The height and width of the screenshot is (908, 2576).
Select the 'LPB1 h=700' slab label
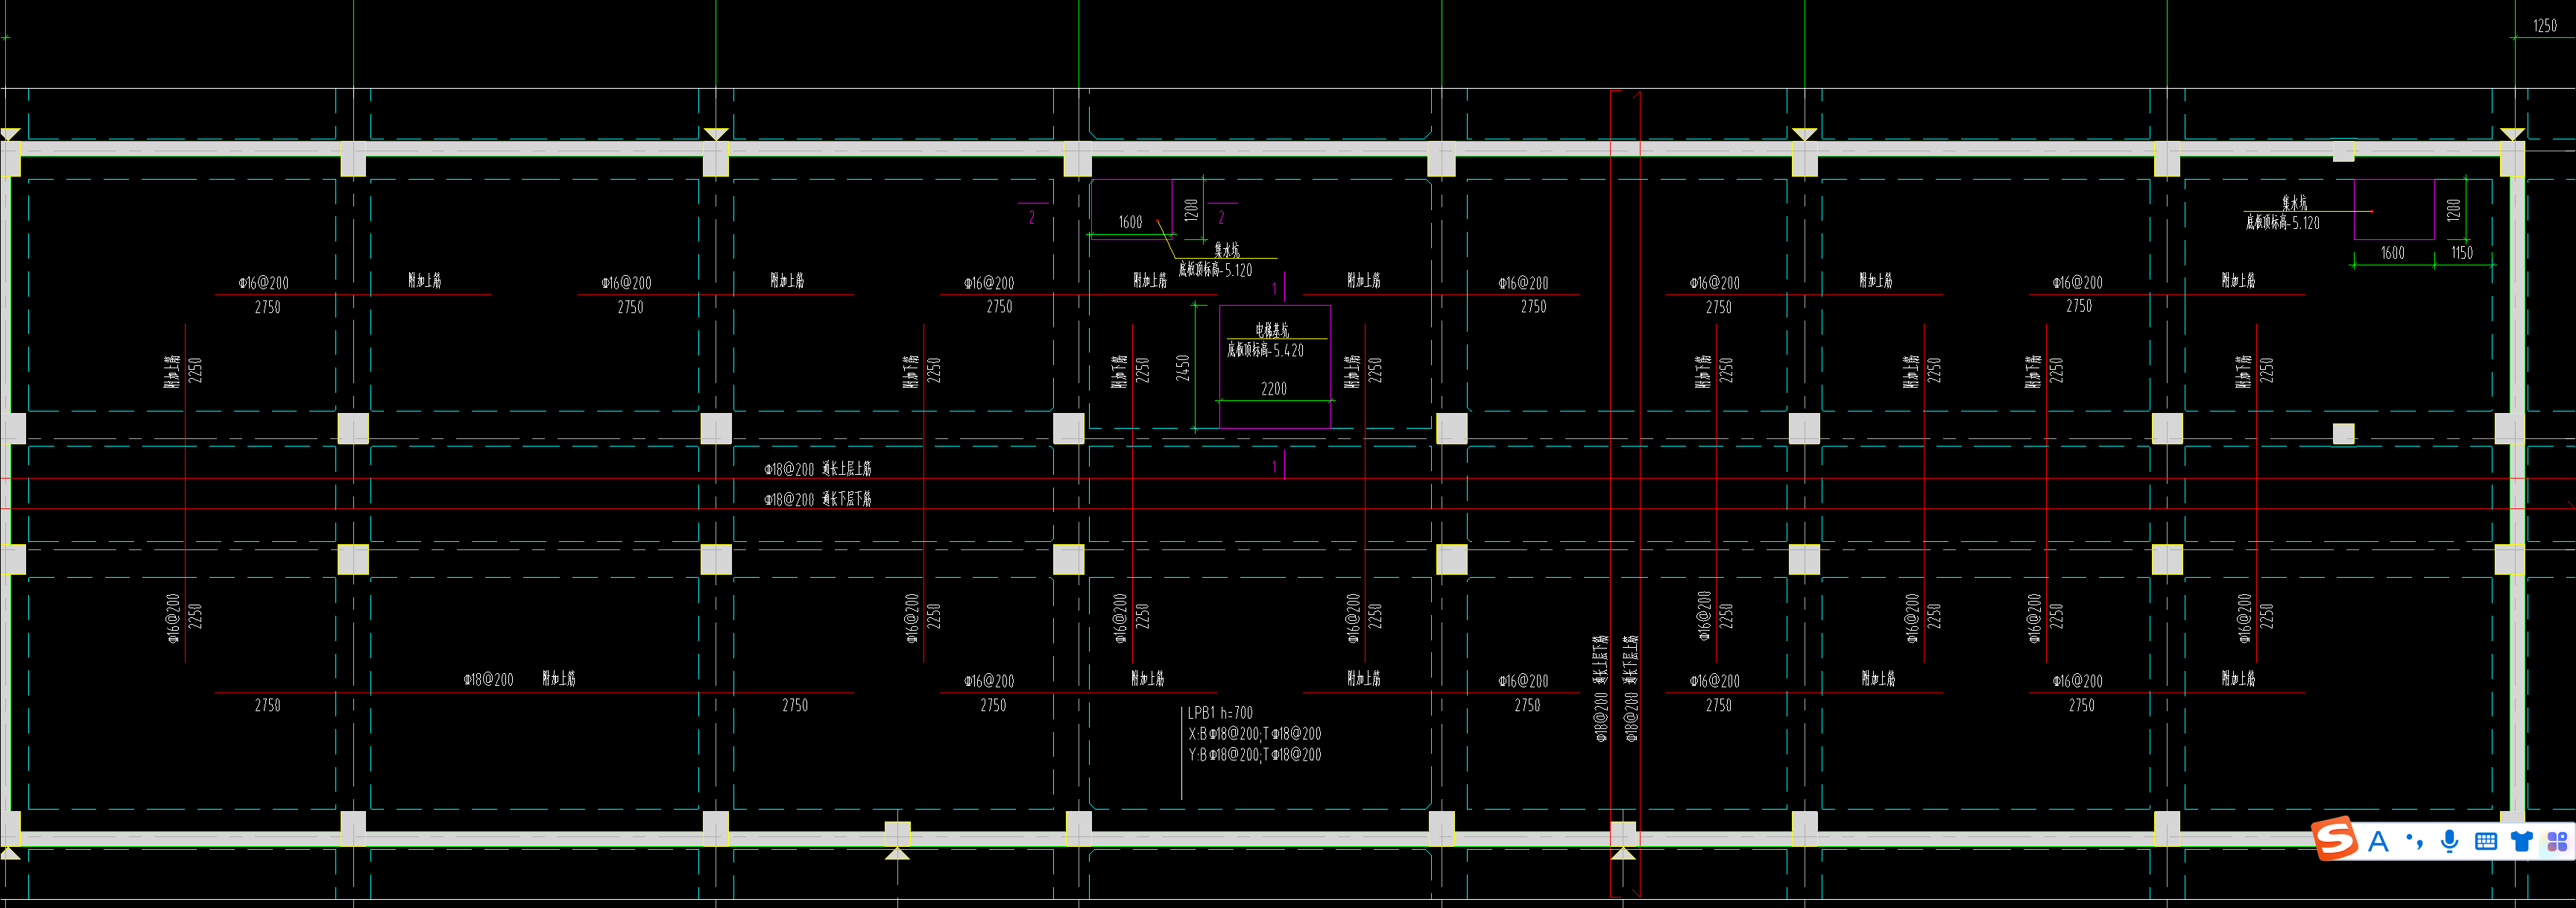click(x=1220, y=713)
